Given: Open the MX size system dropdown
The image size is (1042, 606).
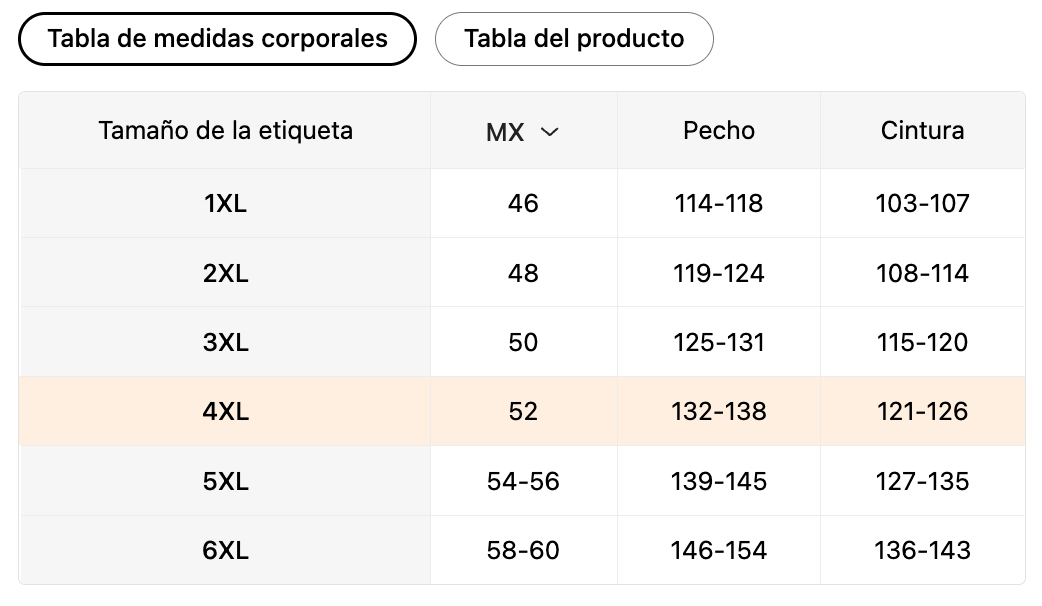Looking at the screenshot, I should tap(522, 132).
